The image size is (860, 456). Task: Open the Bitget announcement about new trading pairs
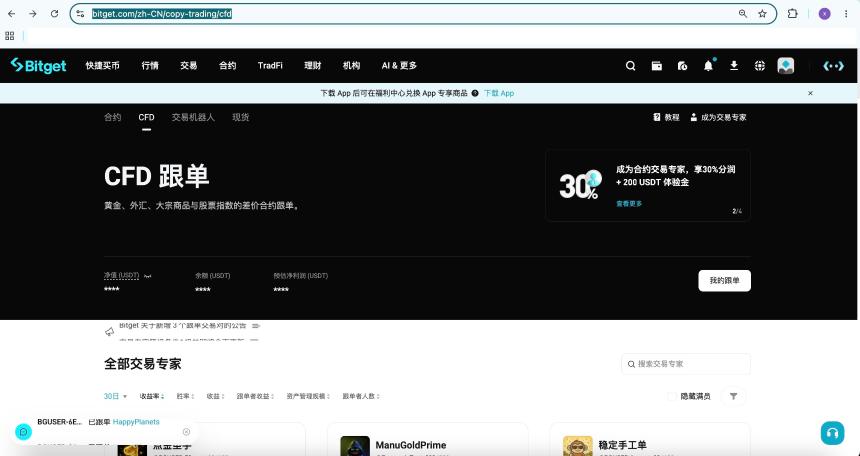183,325
